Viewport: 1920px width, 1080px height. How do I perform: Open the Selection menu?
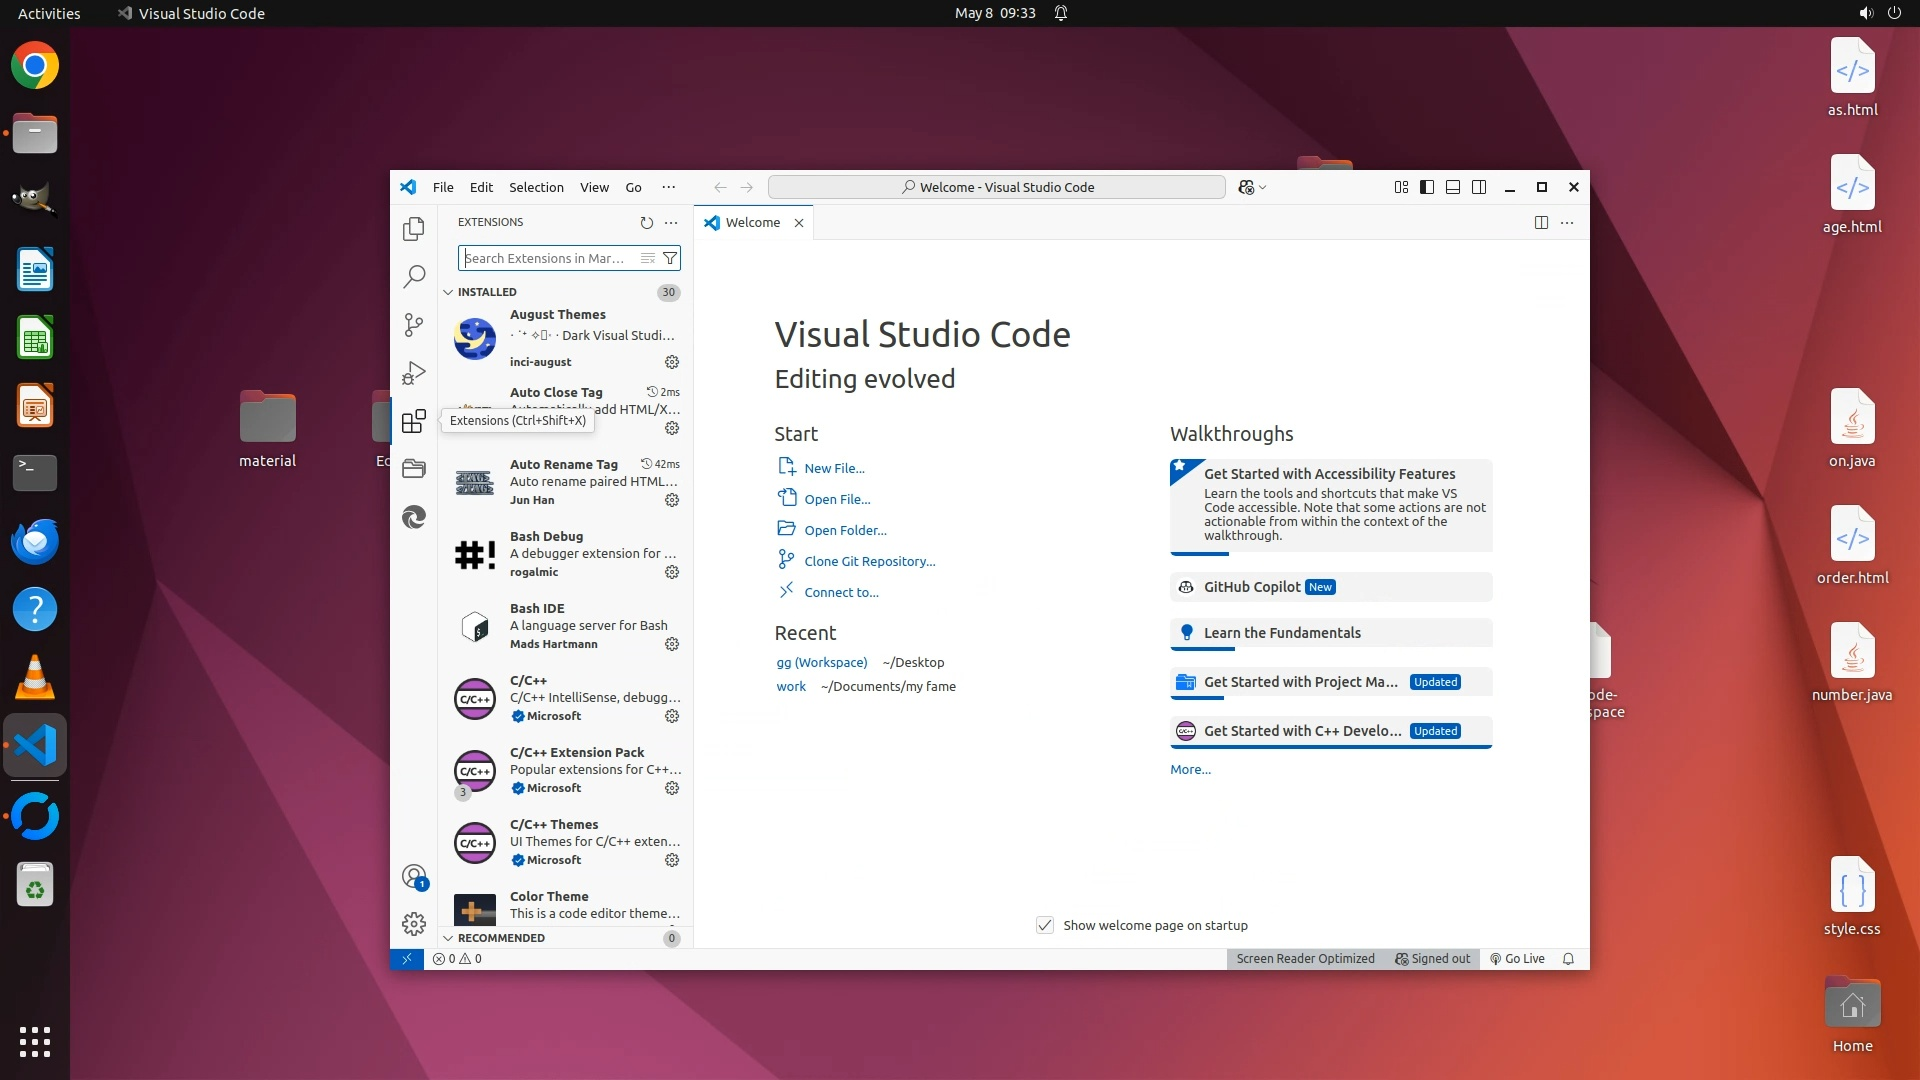tap(536, 187)
